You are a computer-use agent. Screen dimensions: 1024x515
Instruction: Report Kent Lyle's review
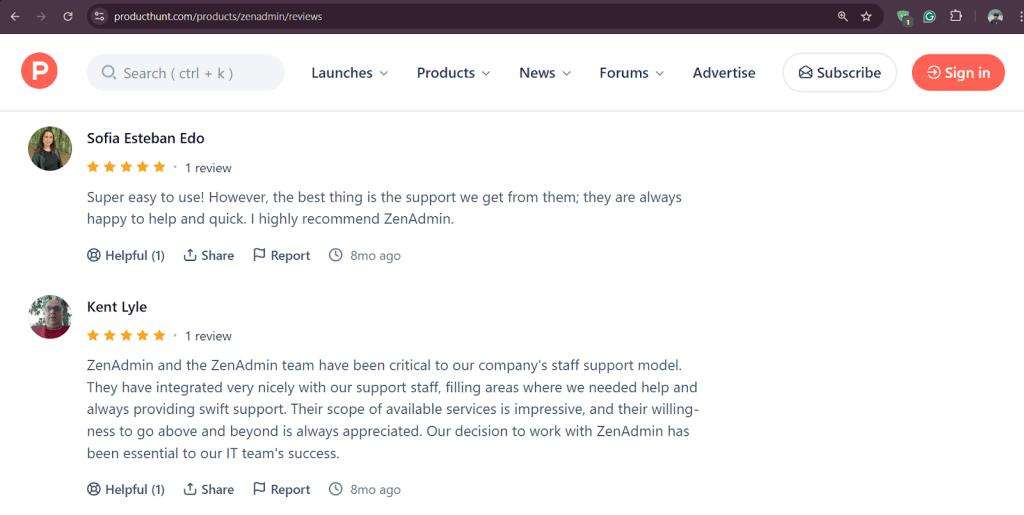click(x=281, y=490)
